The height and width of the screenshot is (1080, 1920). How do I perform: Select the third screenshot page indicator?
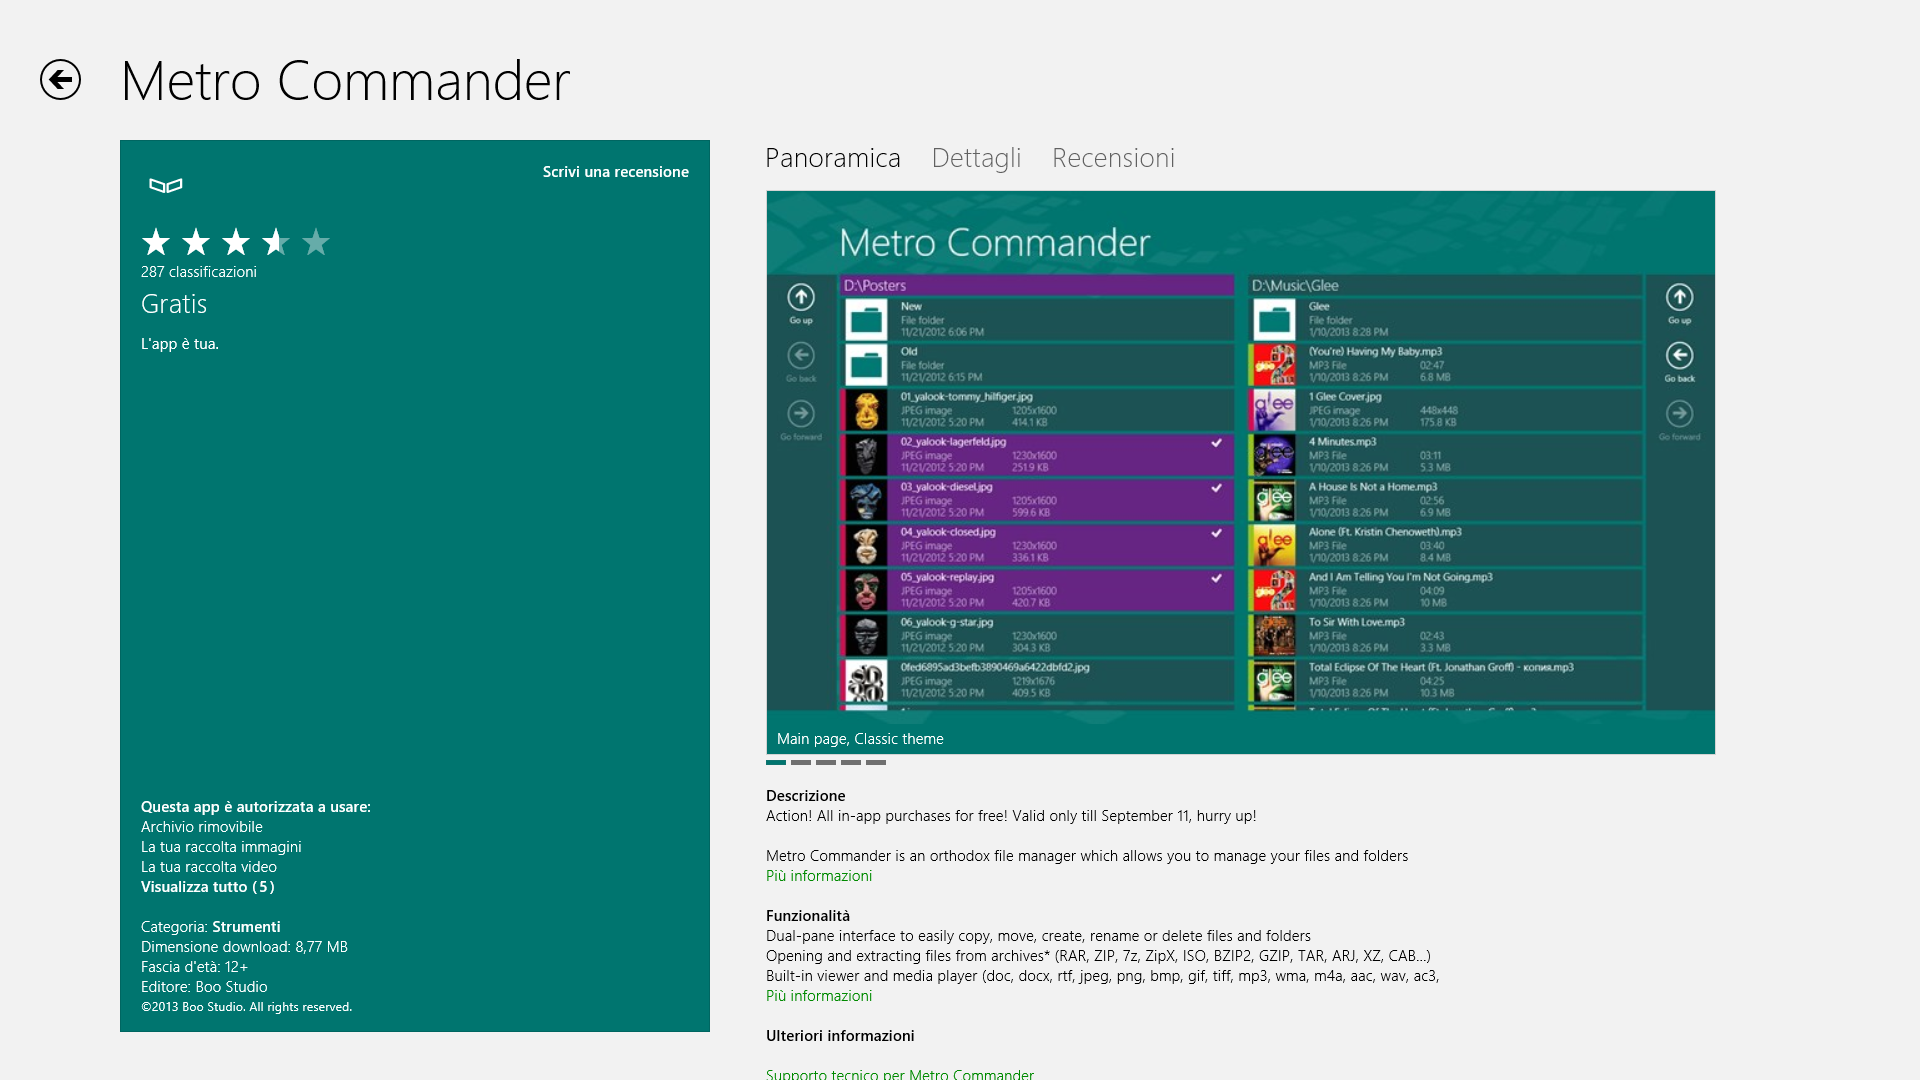826,762
